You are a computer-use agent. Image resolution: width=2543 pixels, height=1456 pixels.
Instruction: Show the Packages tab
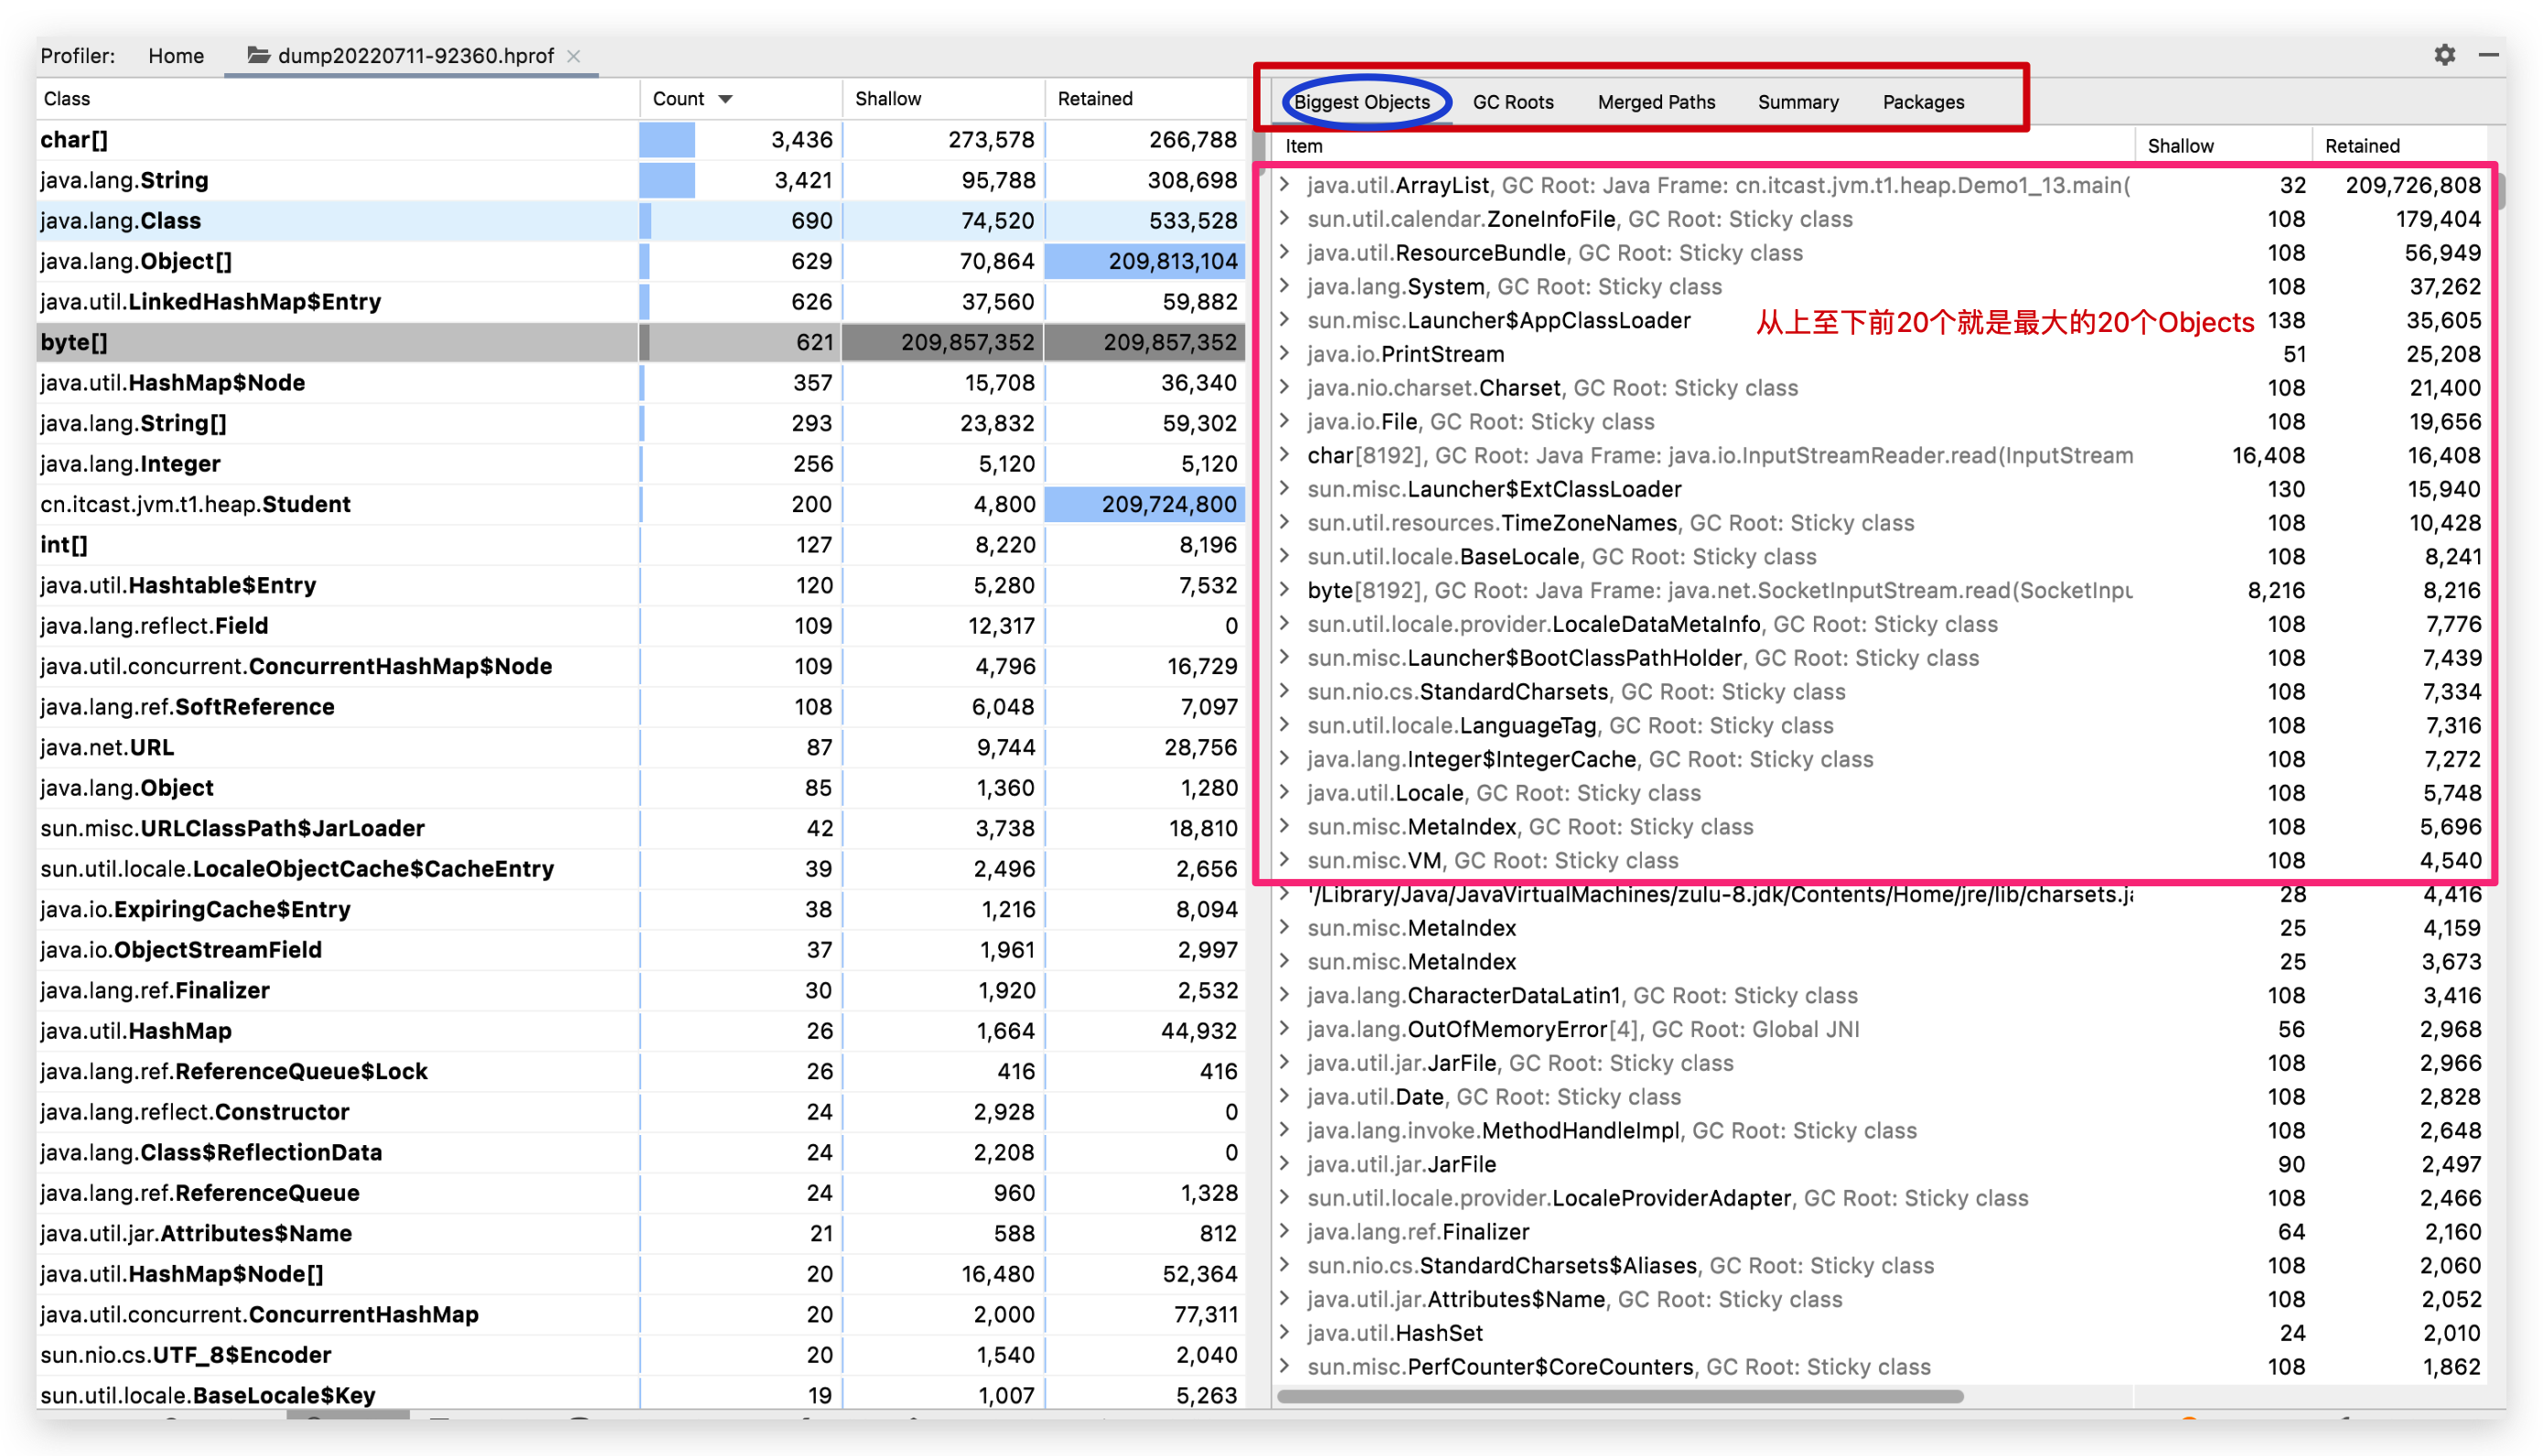pyautogui.click(x=1922, y=102)
